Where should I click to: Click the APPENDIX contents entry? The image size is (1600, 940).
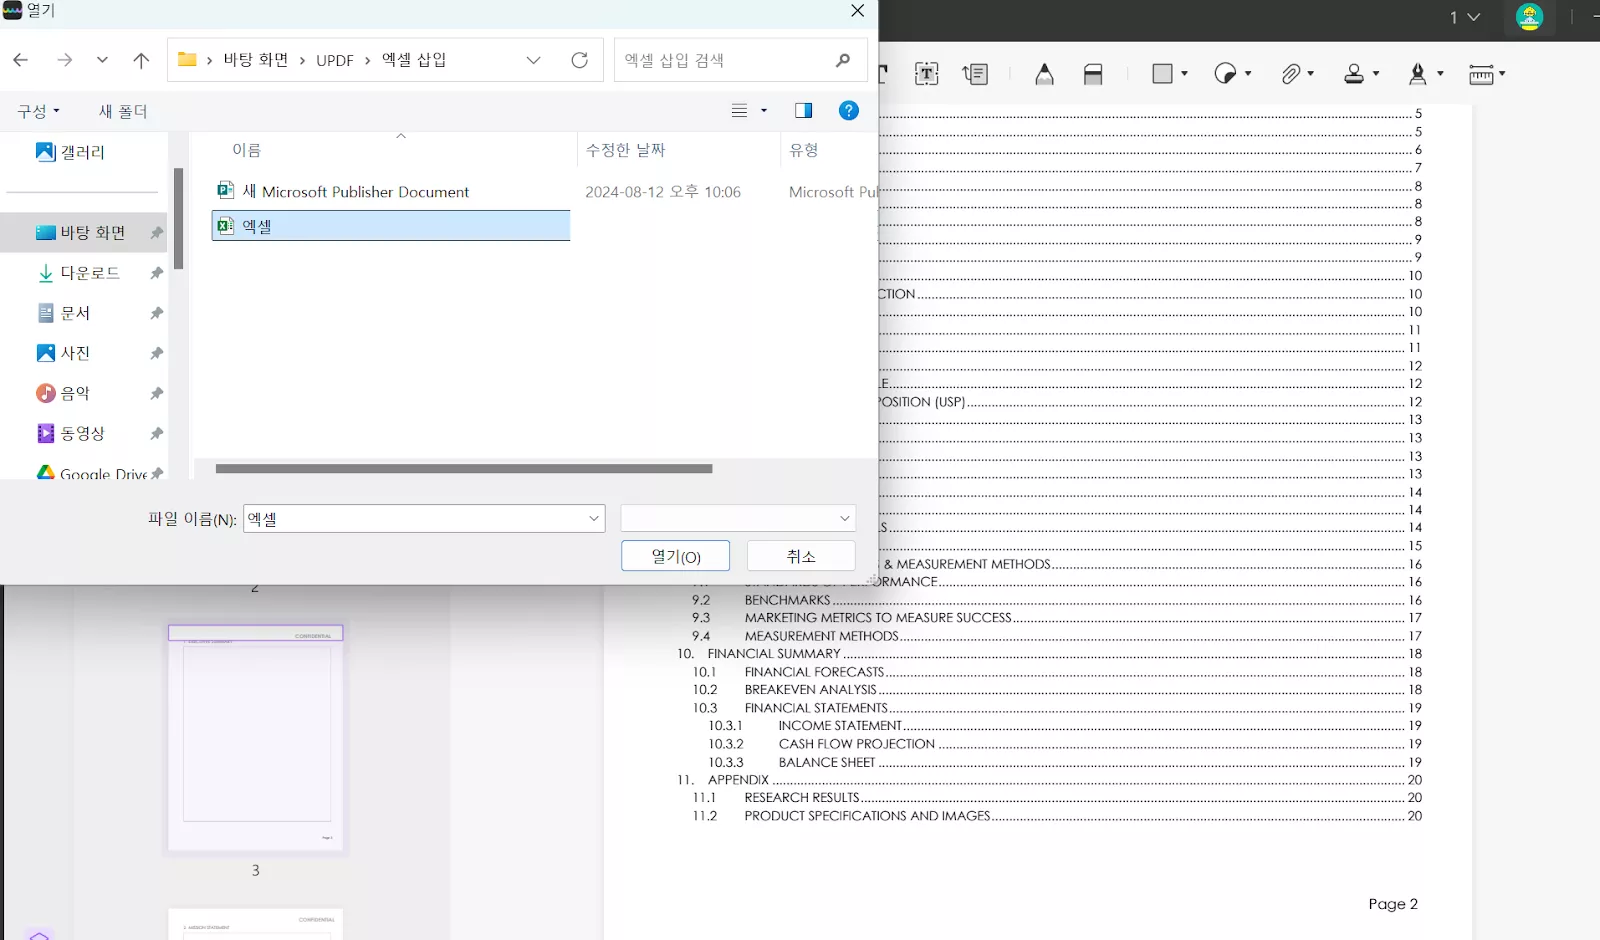pyautogui.click(x=738, y=780)
